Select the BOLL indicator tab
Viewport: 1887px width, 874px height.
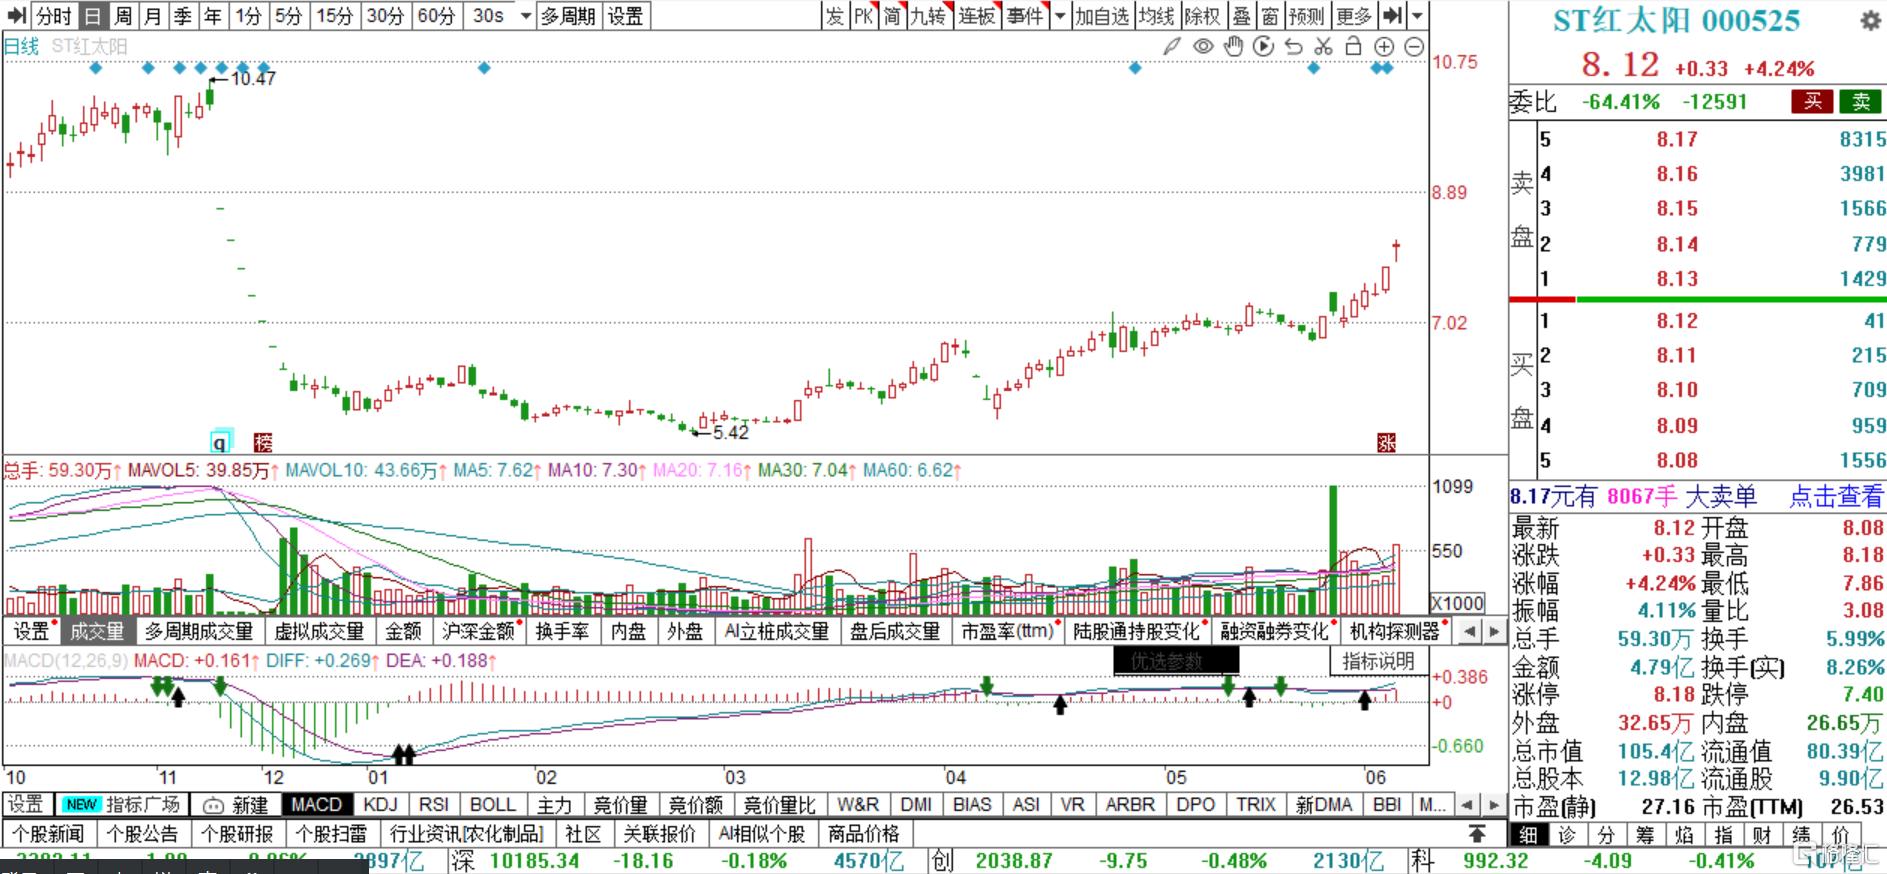click(x=493, y=804)
